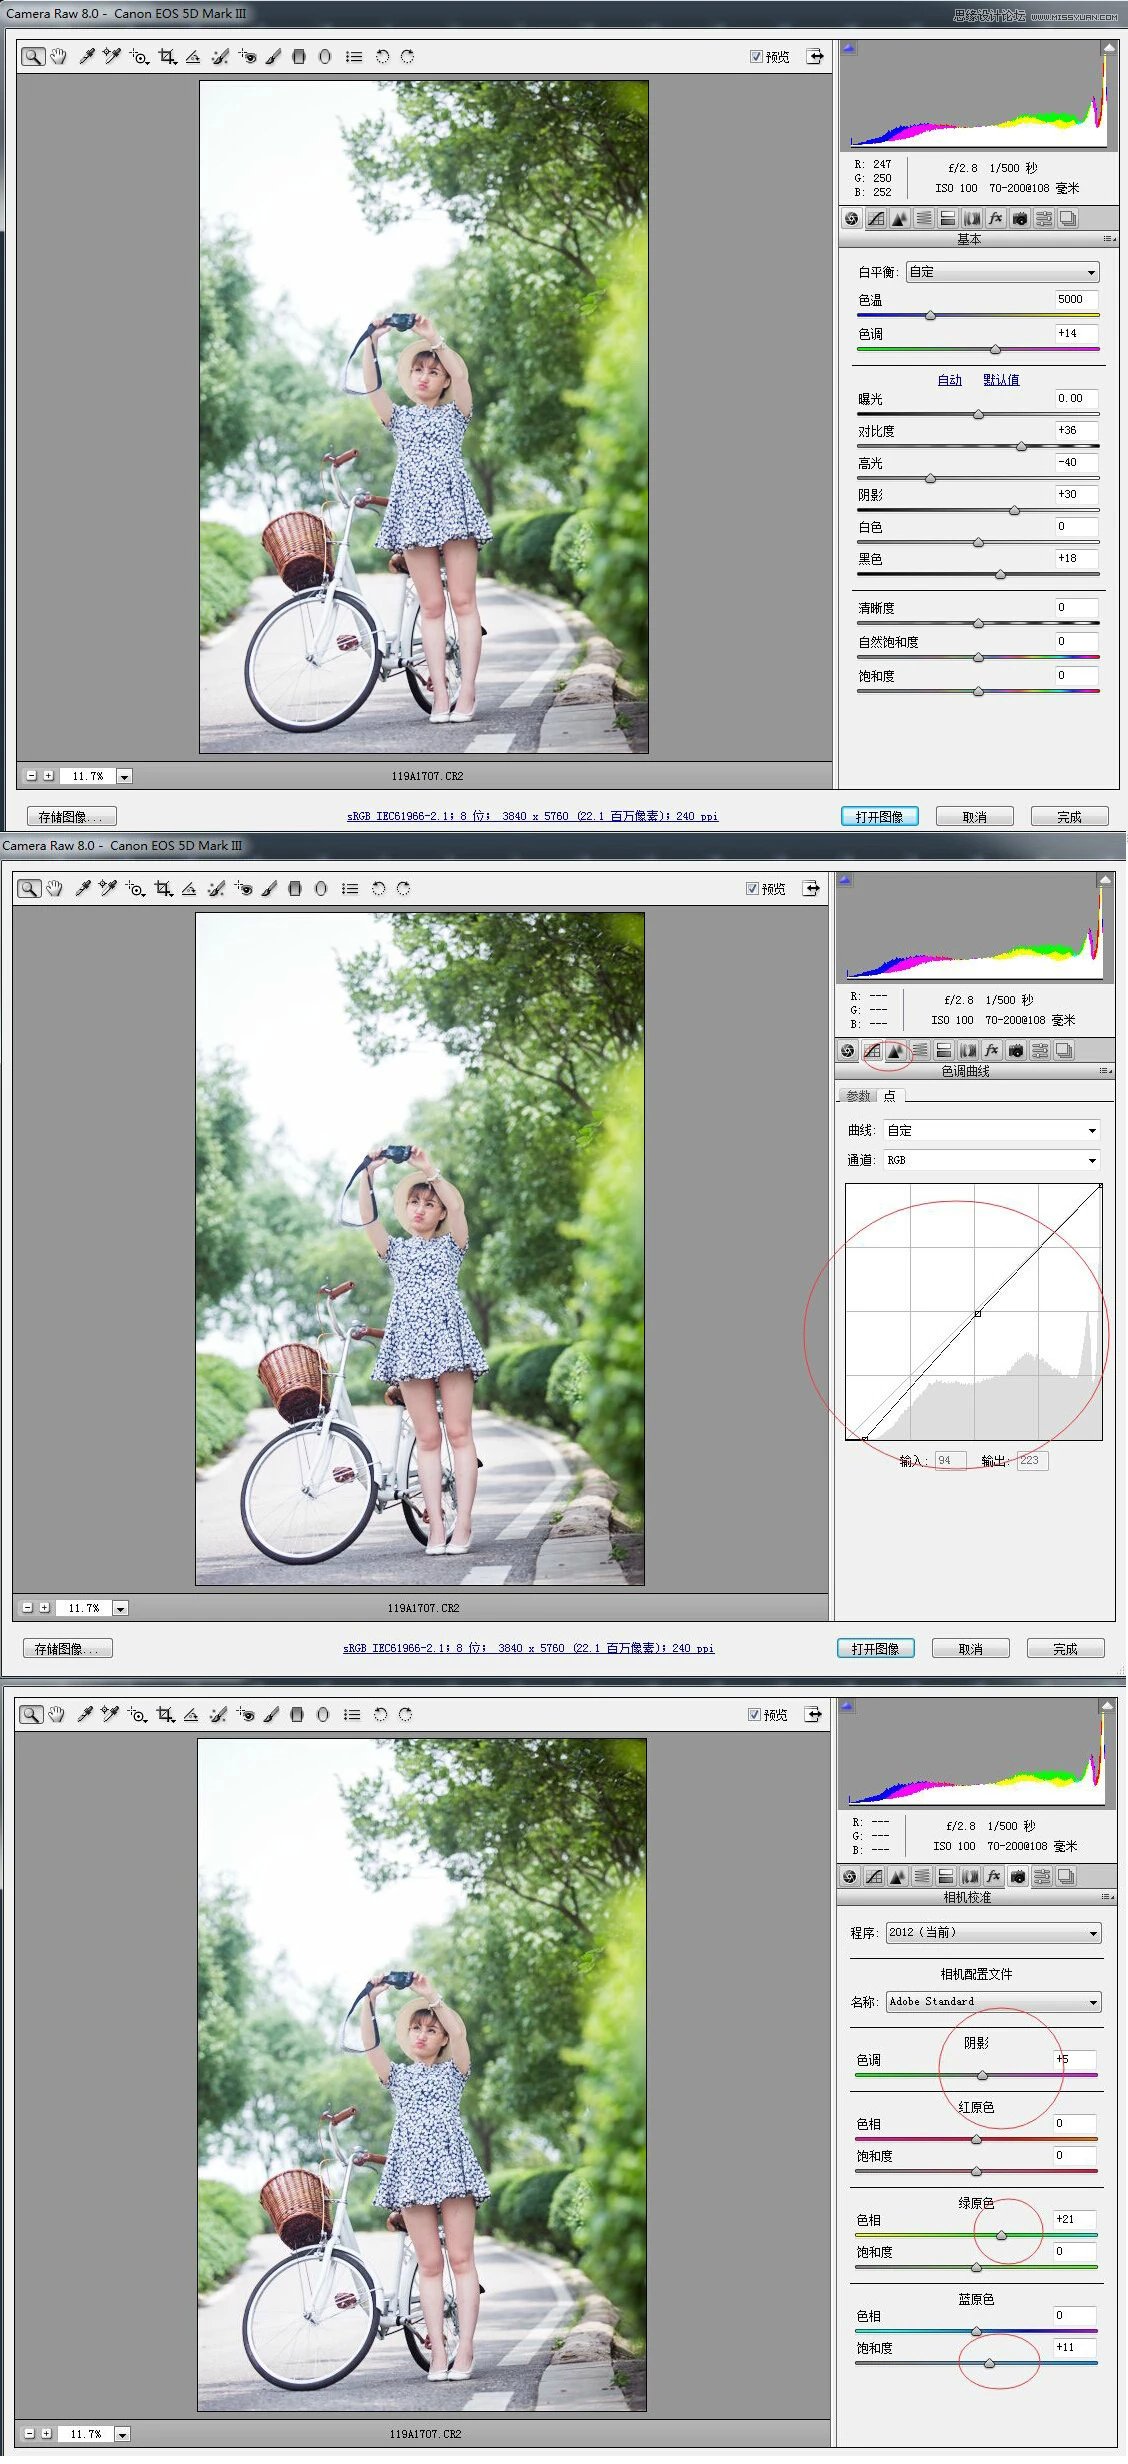Click the 自动 link in the 基本 panel
1128x2464 pixels.
point(949,380)
